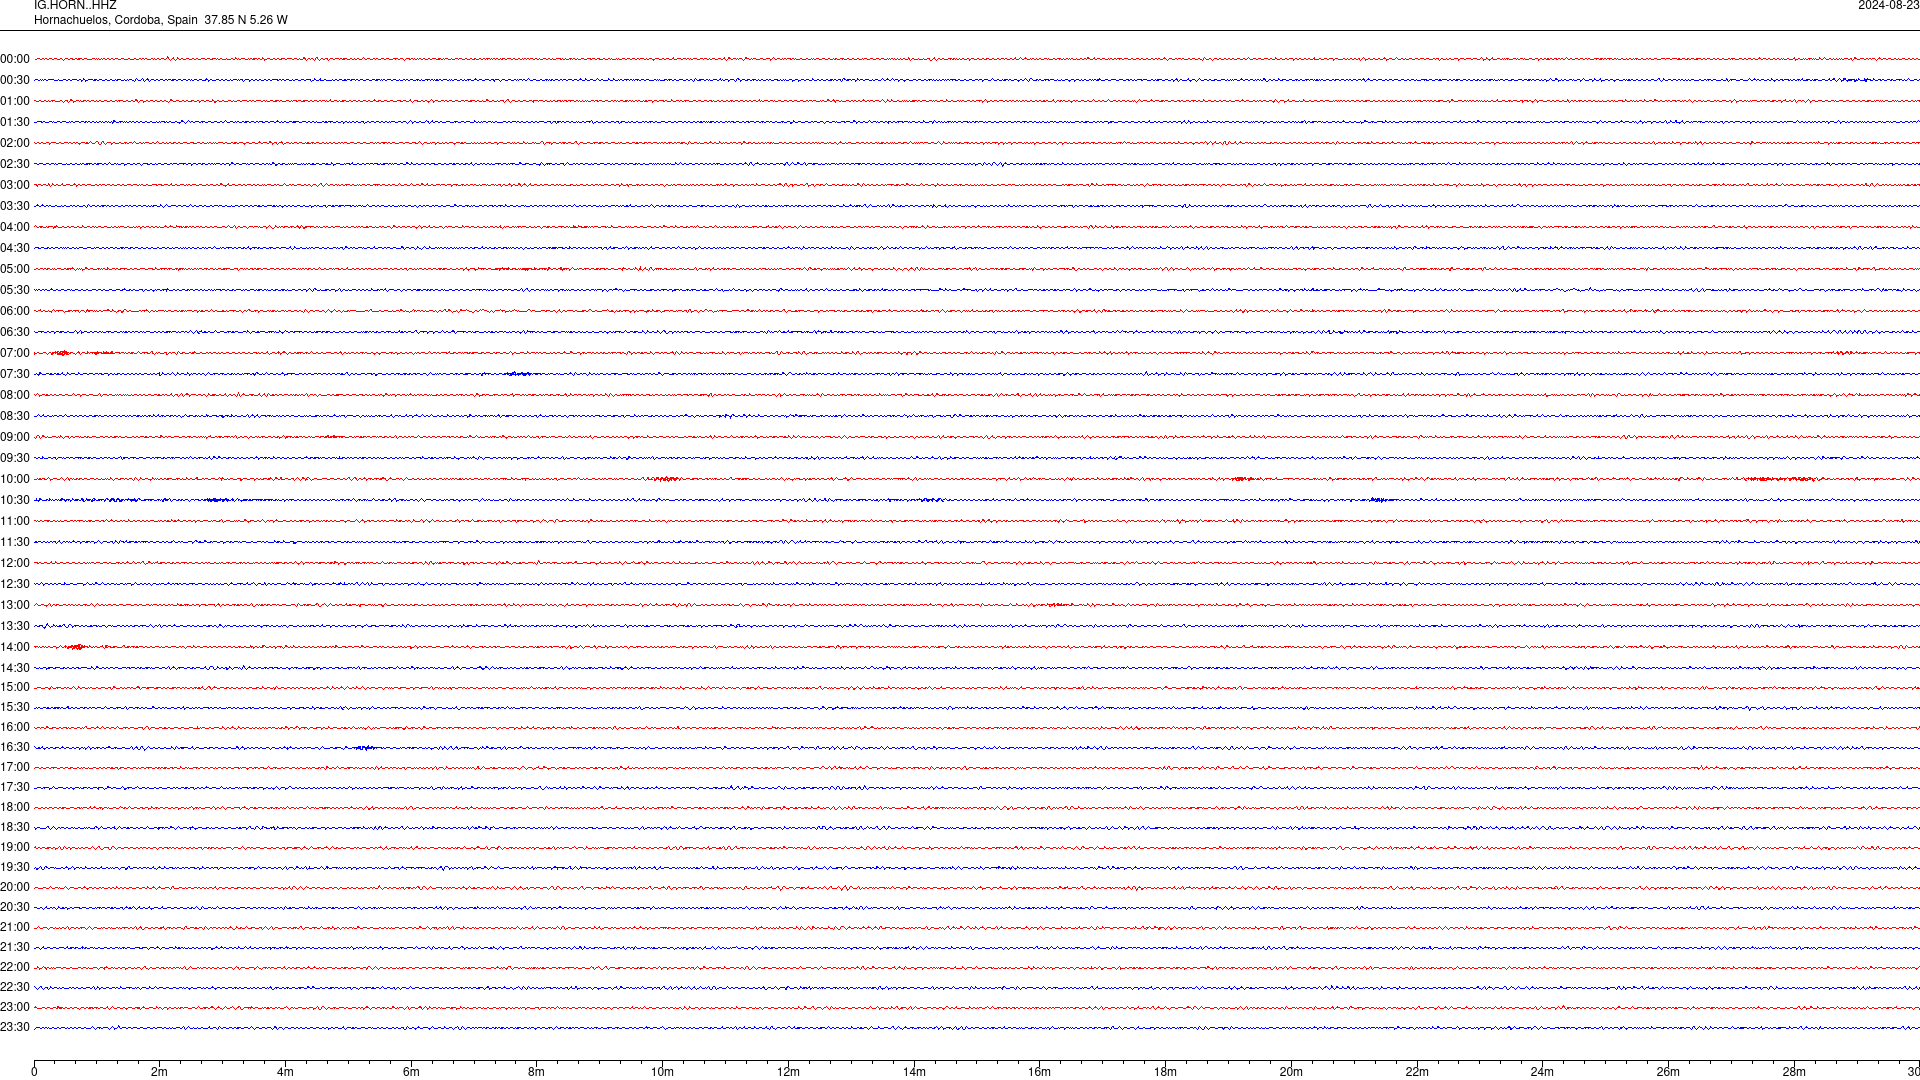Select the 10:30 trace time label
Image resolution: width=1920 pixels, height=1080 pixels.
click(x=15, y=500)
